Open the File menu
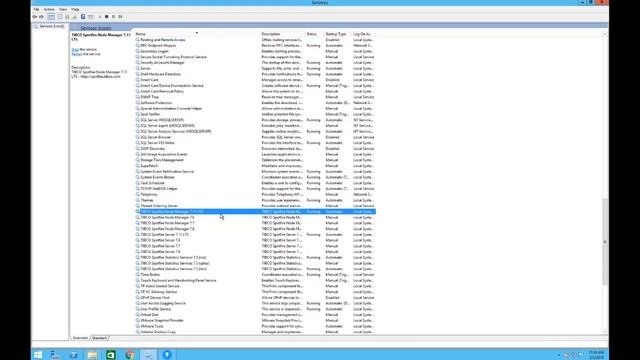The width and height of the screenshot is (640, 360). (x=36, y=9)
